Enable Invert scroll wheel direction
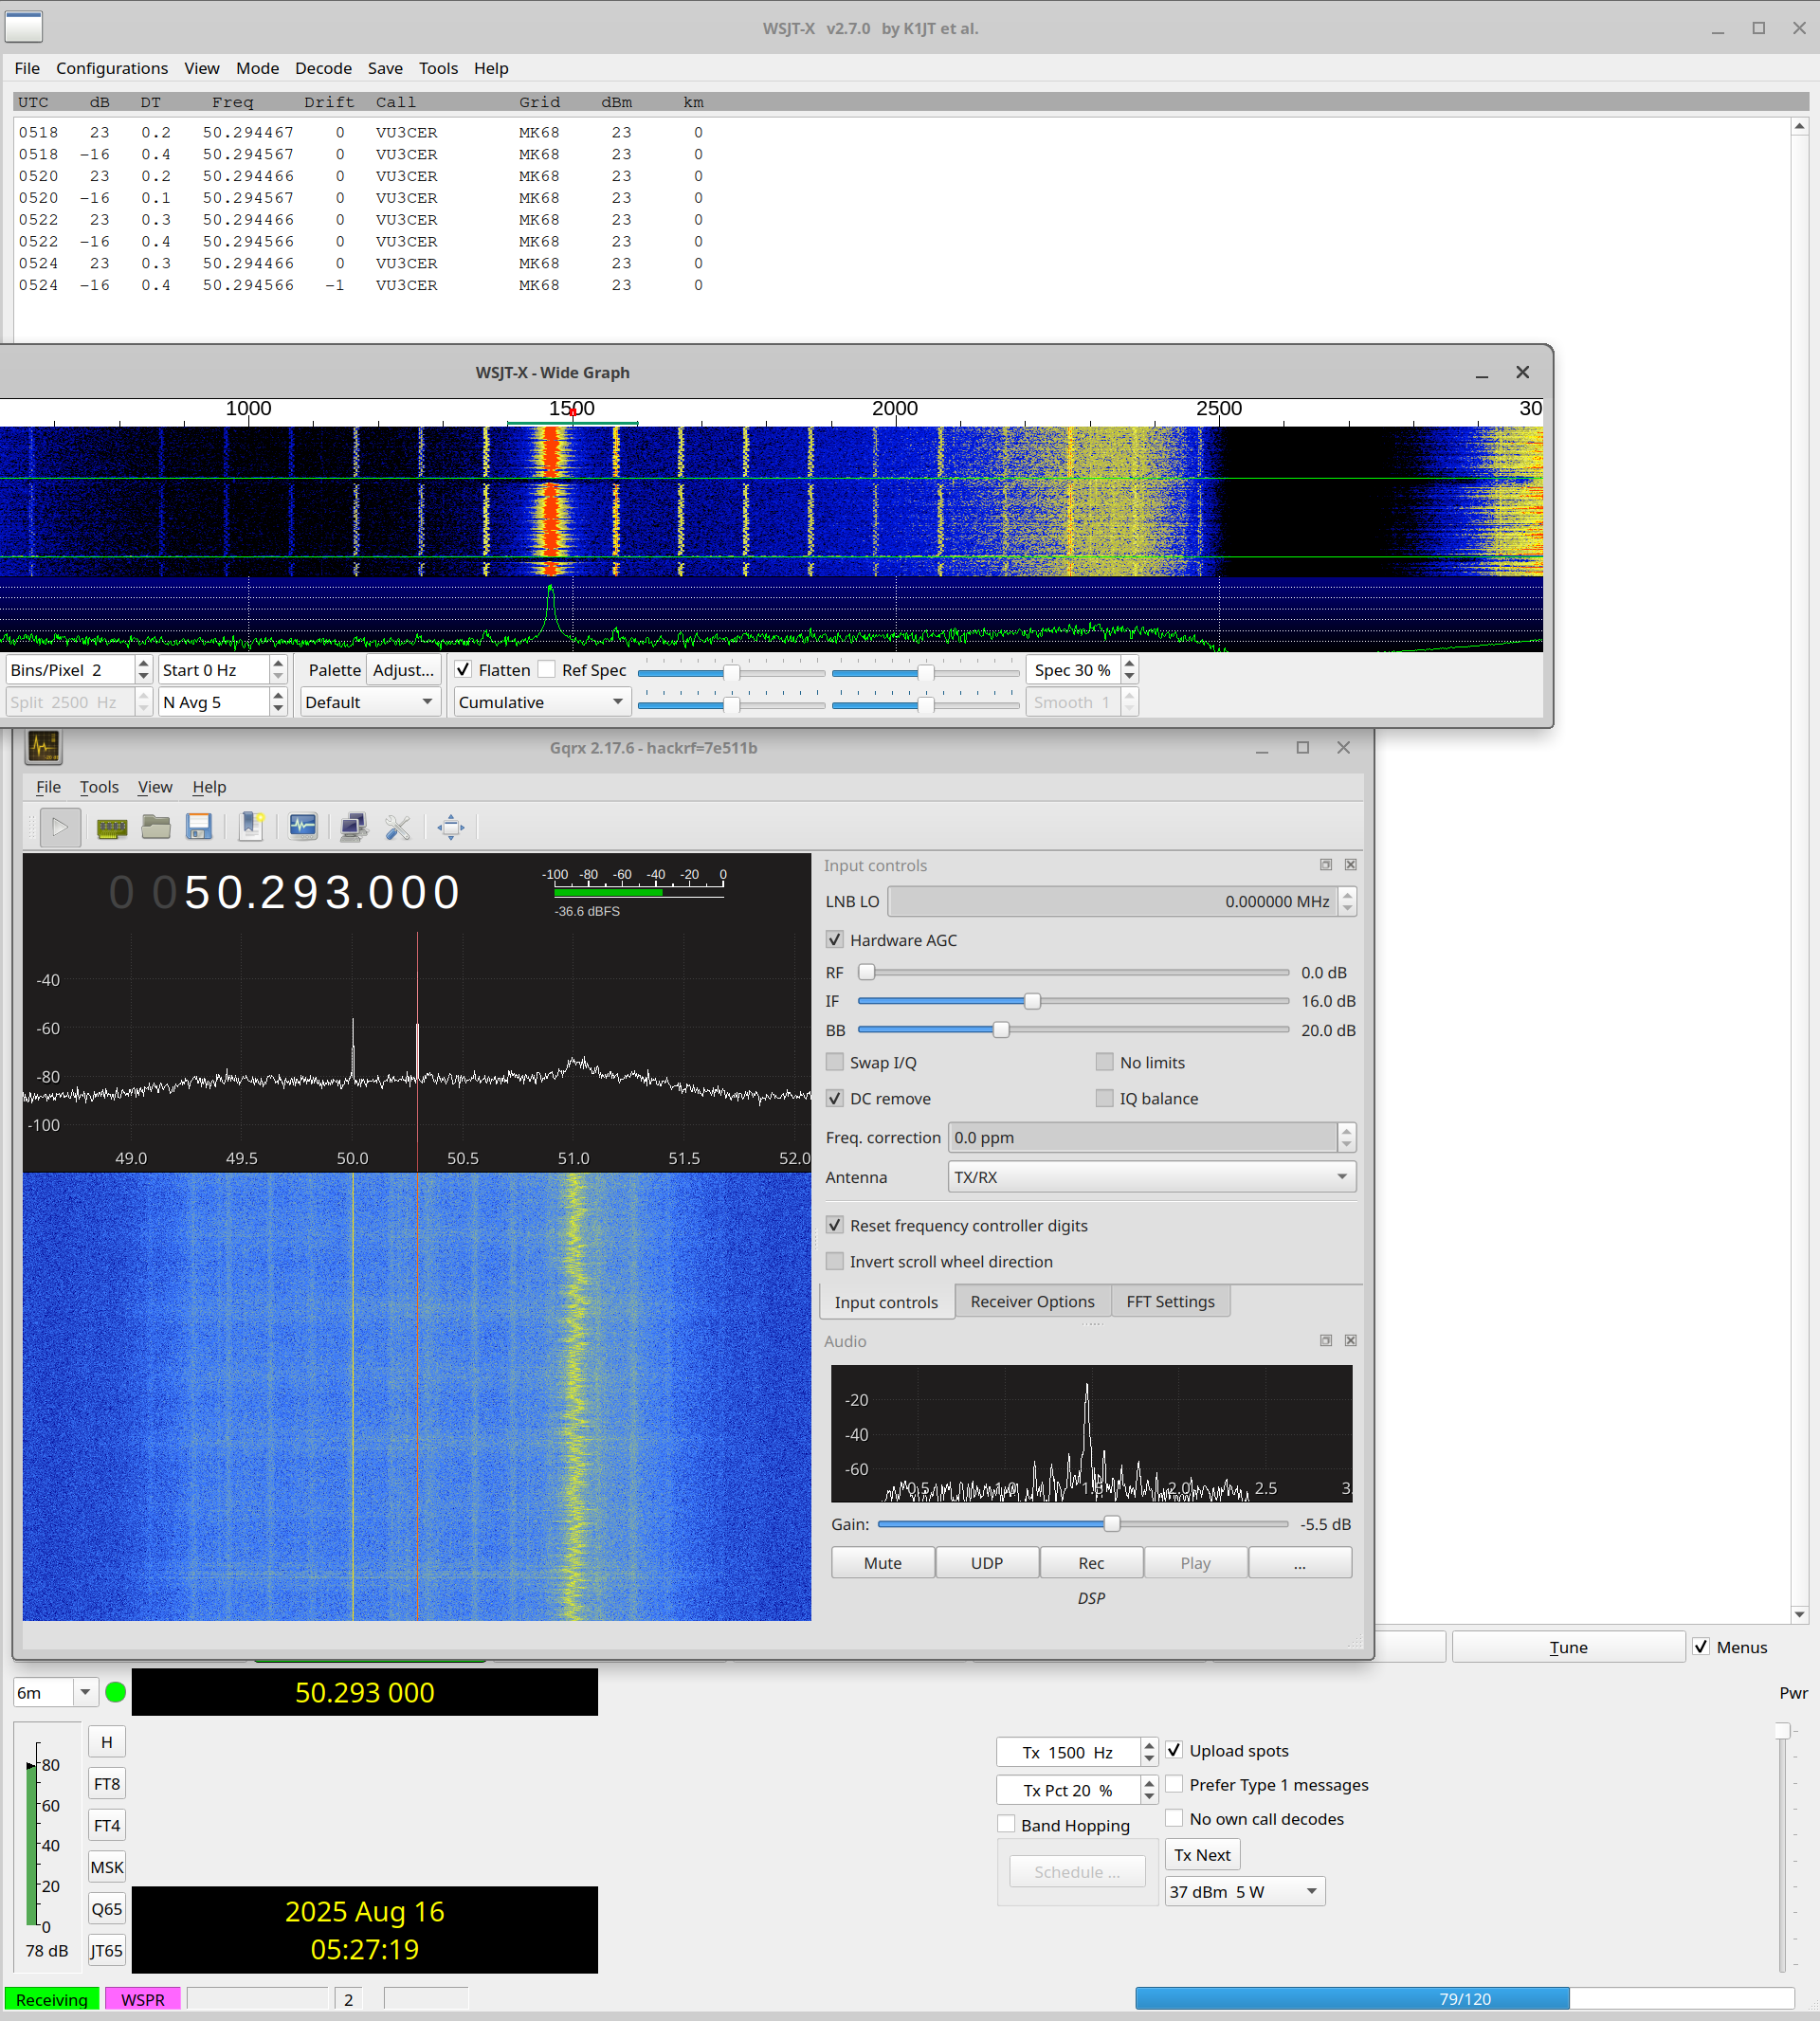 835,1260
